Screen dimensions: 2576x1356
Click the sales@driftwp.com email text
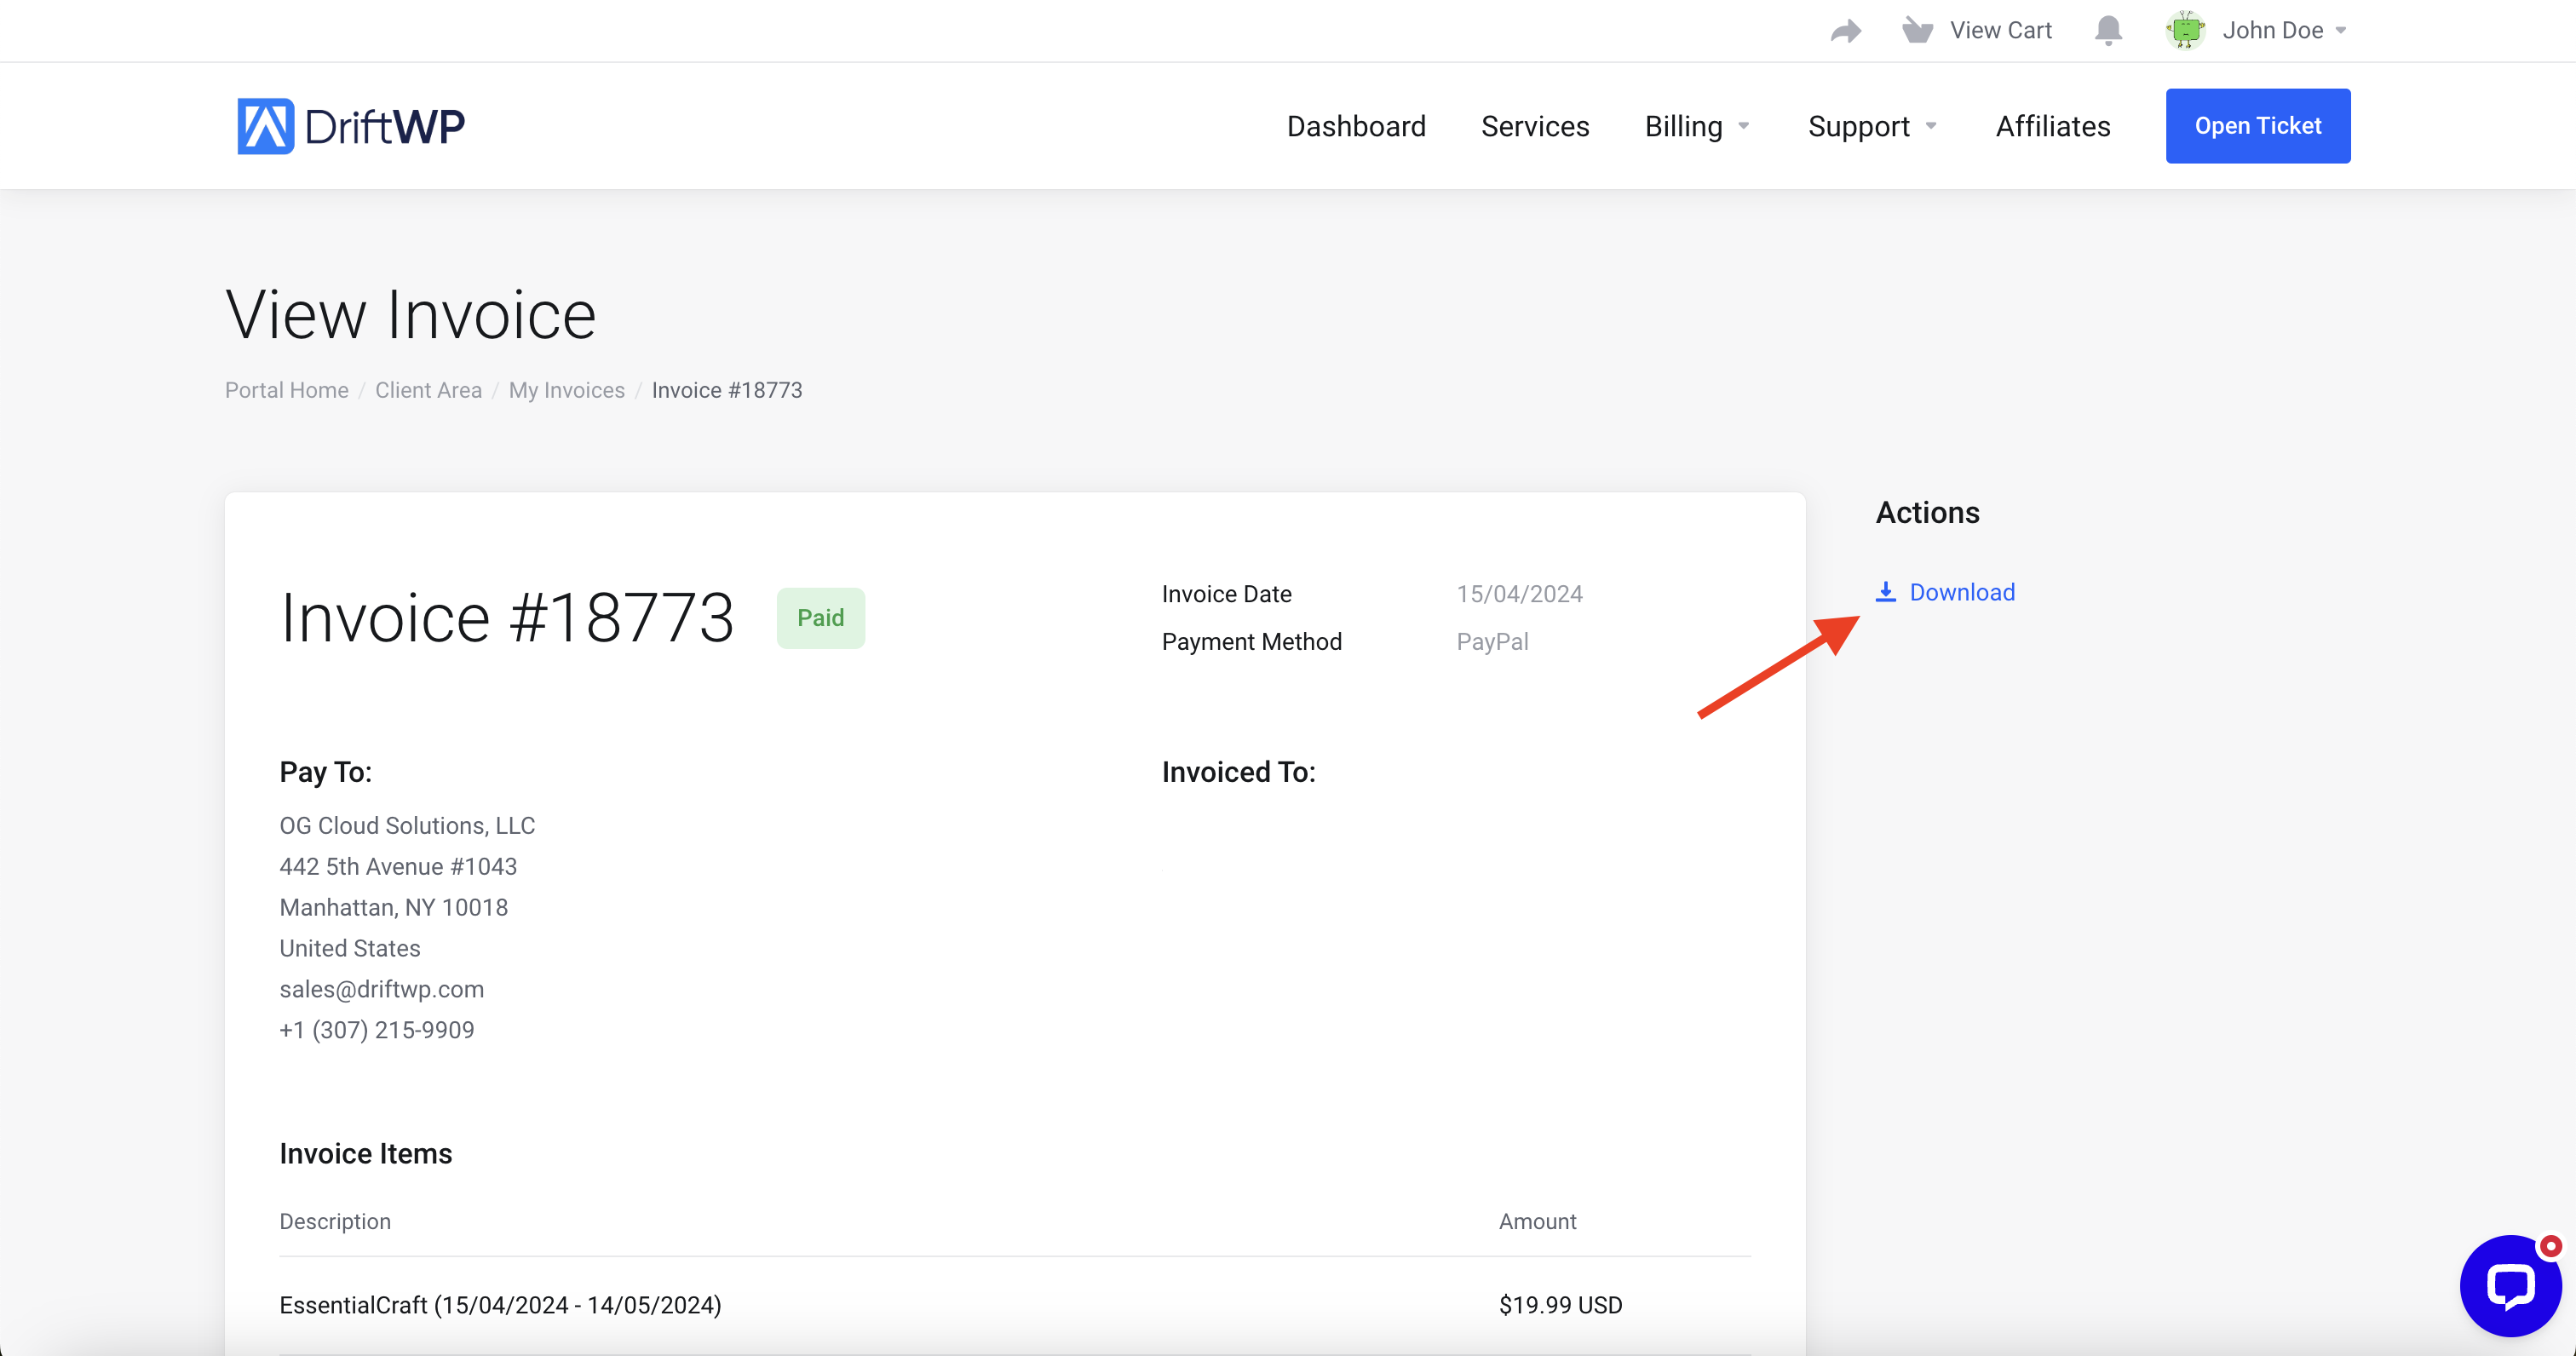382,989
